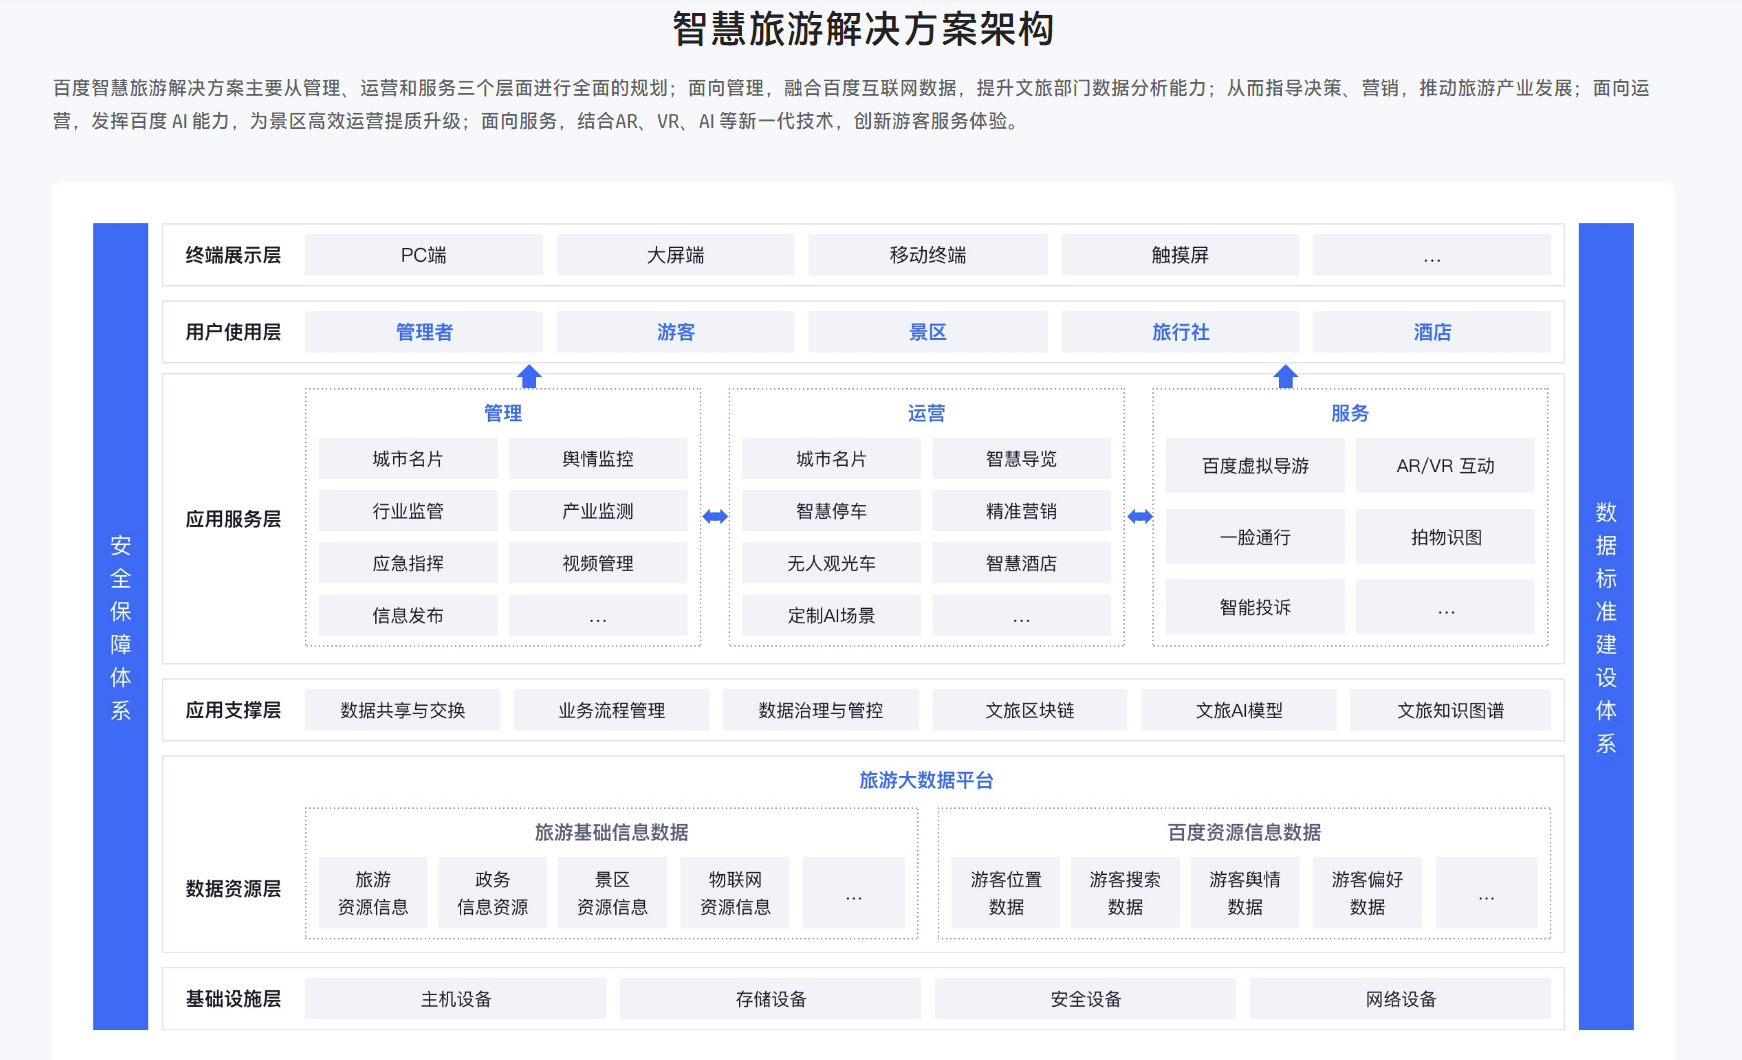Click 精准营销 box
This screenshot has height=1060, width=1742.
click(1021, 511)
